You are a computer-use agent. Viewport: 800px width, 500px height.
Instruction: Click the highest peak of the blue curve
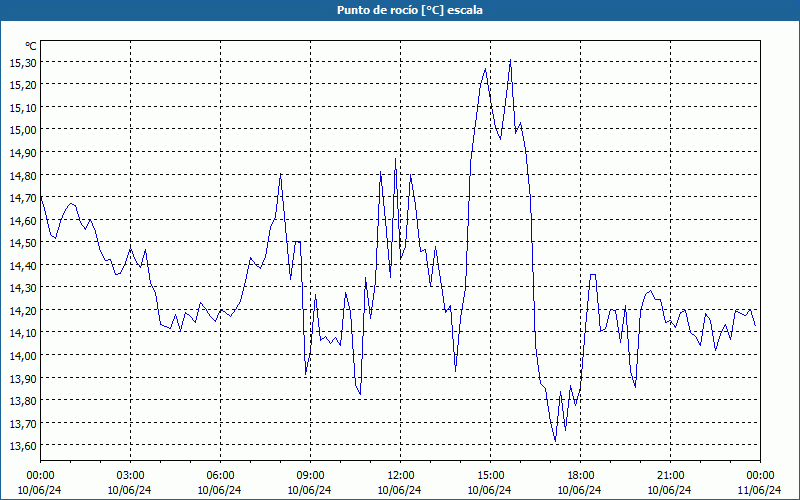pyautogui.click(x=510, y=60)
